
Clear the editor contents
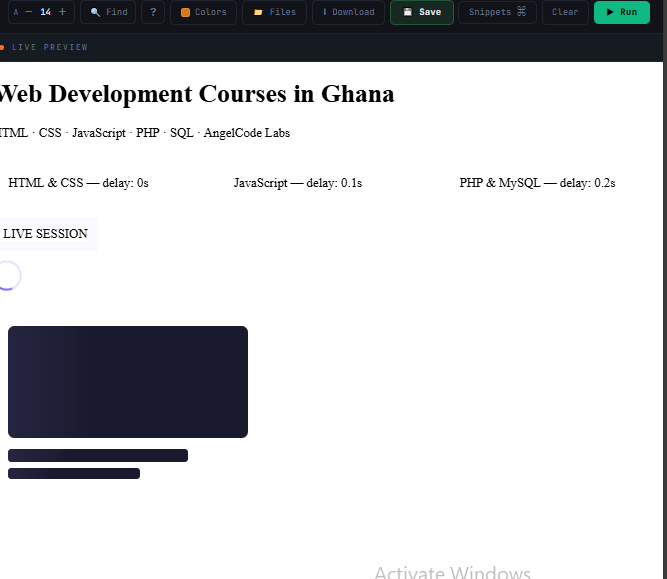pos(565,12)
